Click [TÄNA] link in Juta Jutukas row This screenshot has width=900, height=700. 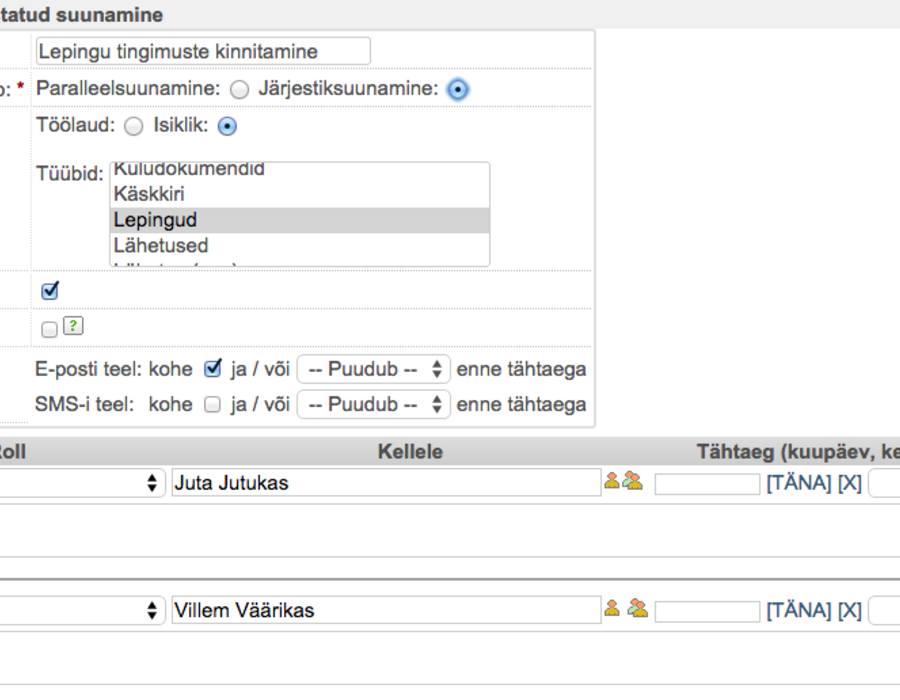tap(799, 483)
